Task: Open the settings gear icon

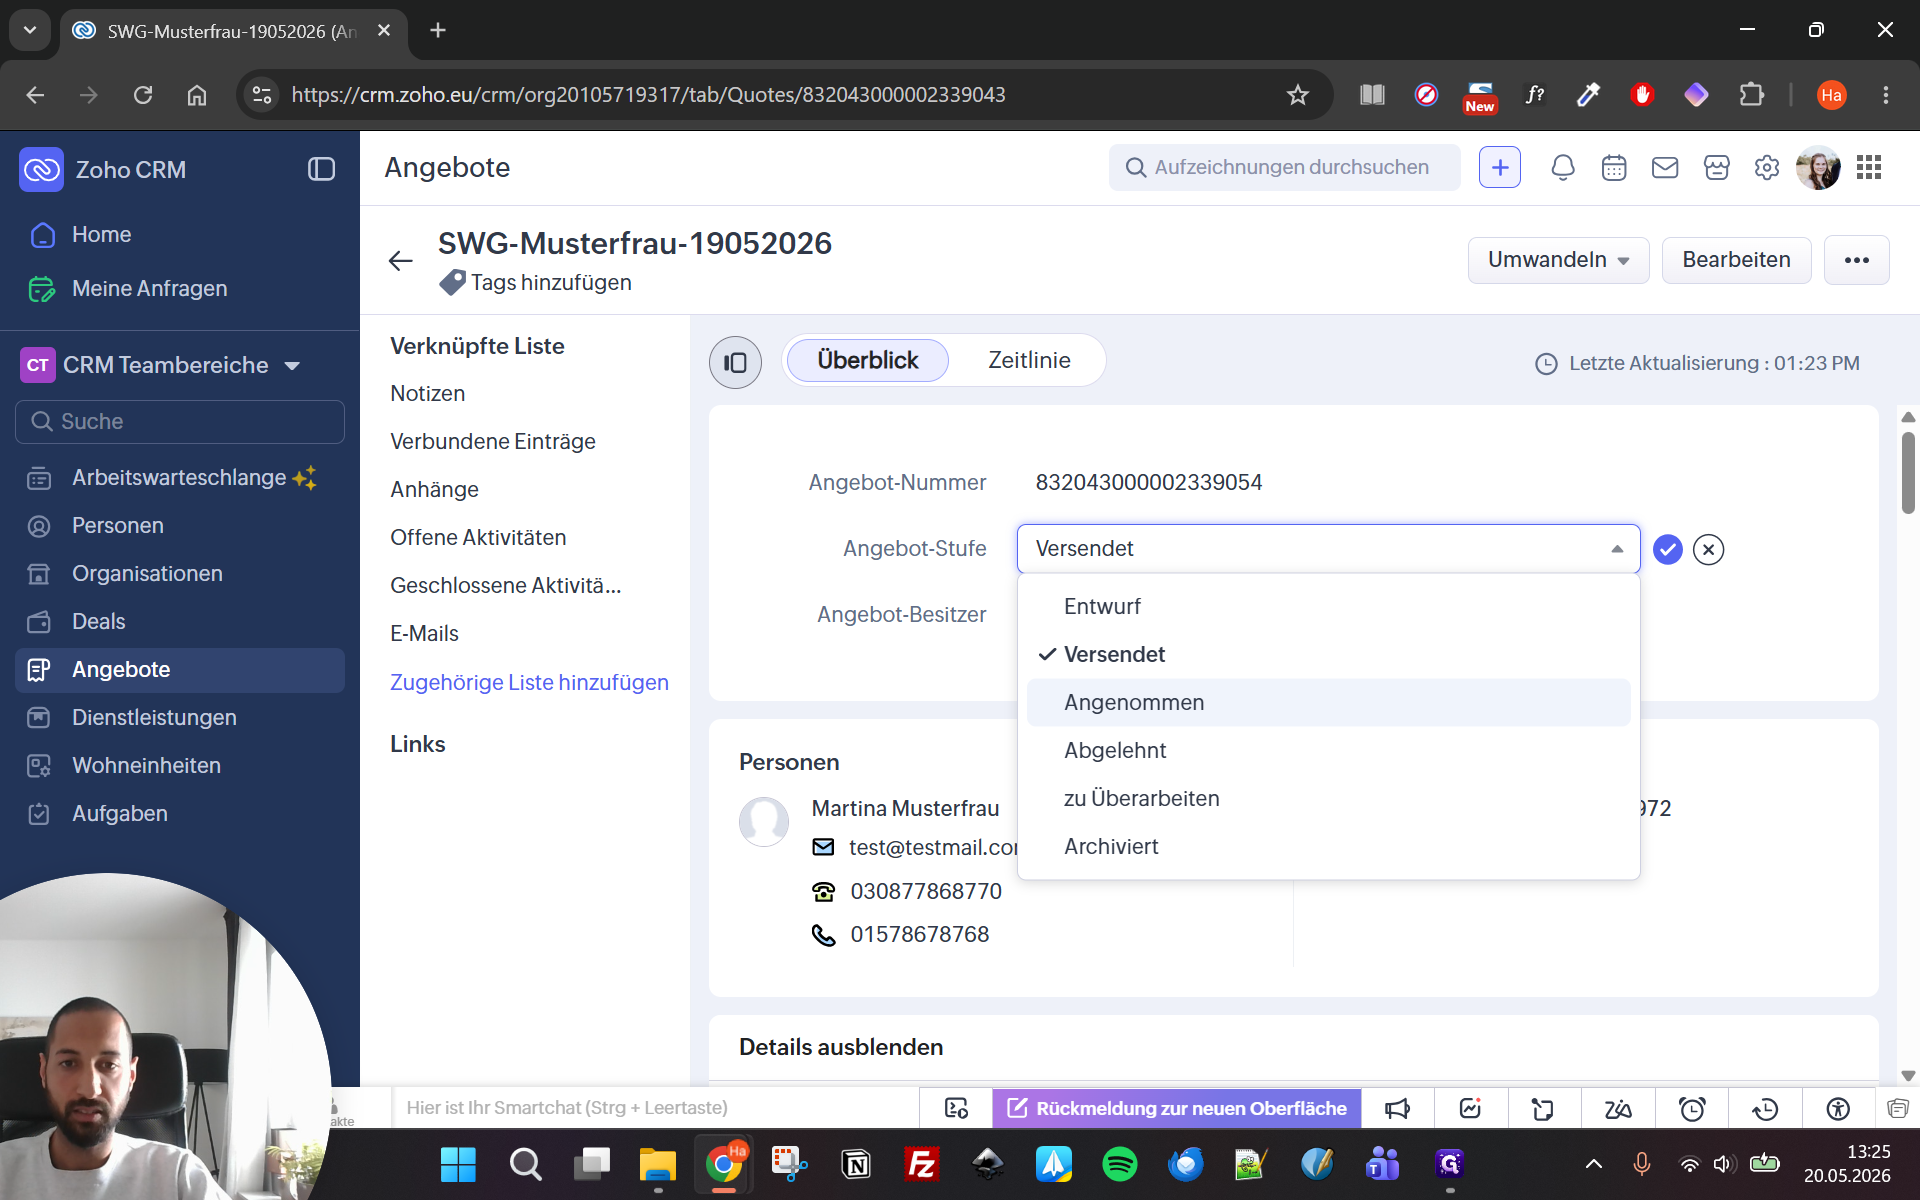Action: point(1767,168)
